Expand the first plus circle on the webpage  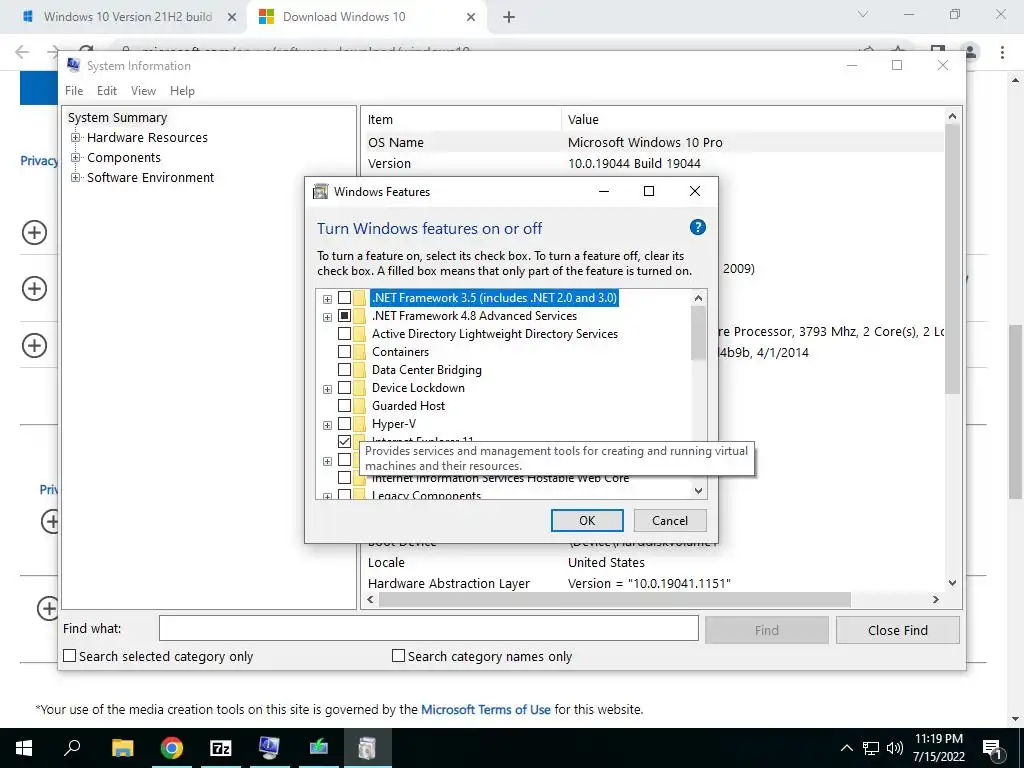click(x=35, y=232)
